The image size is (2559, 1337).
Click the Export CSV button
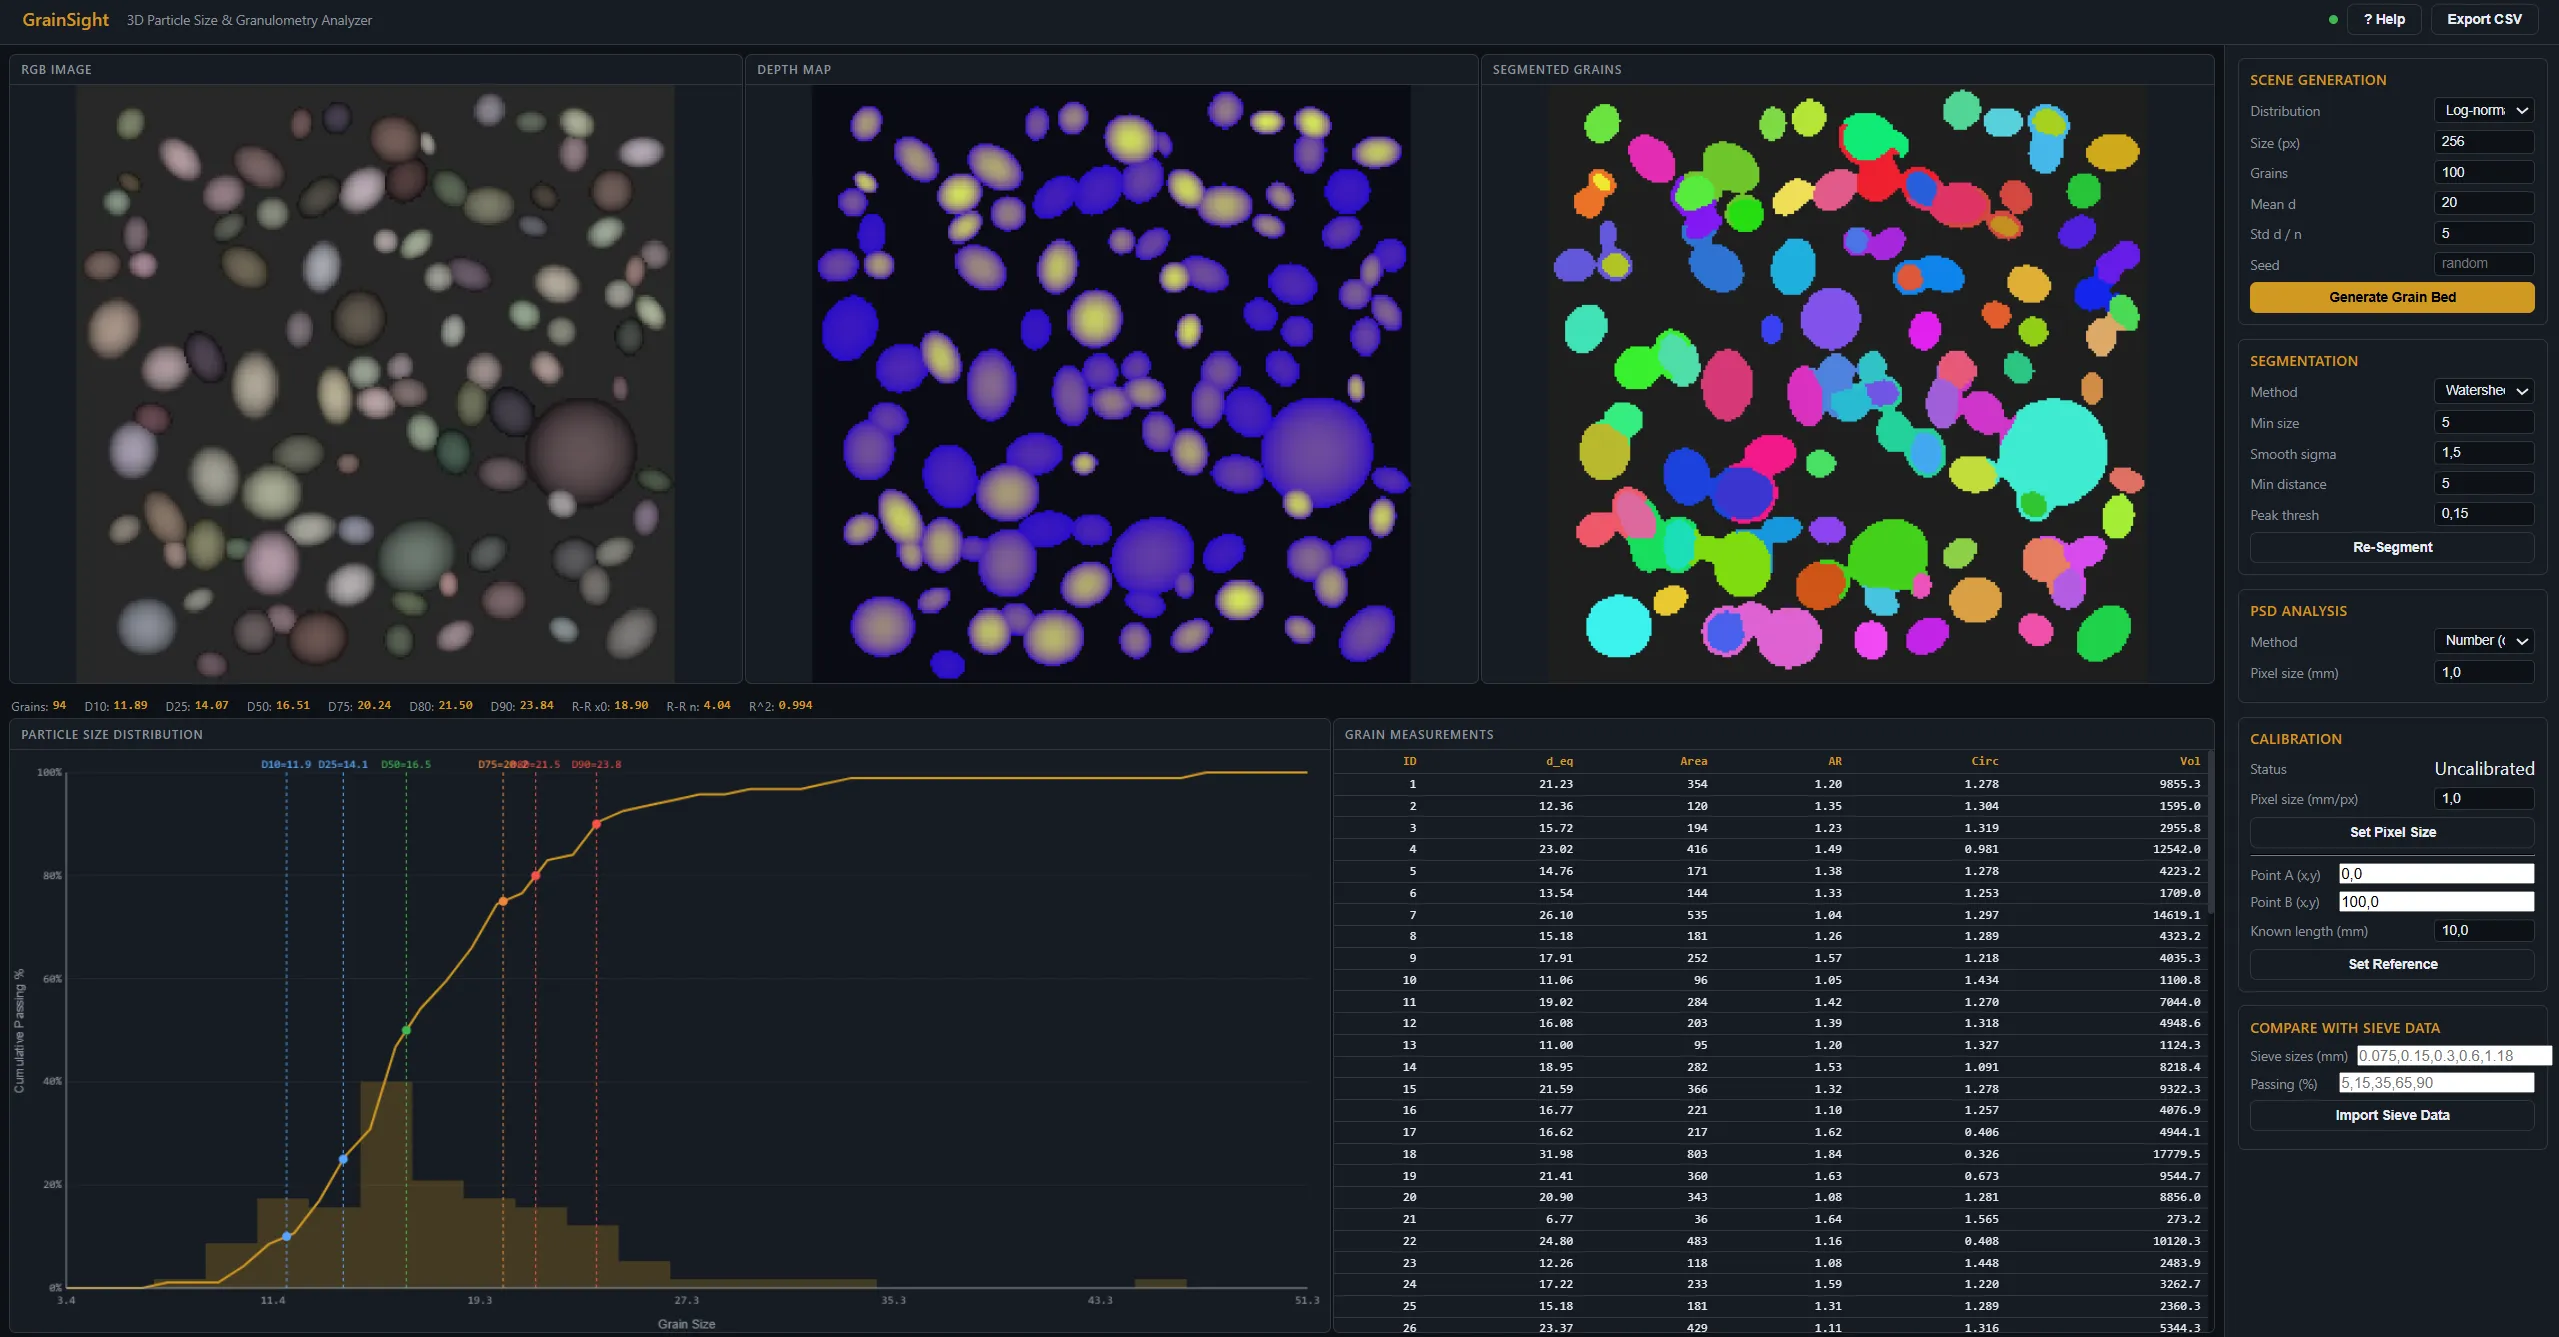(x=2484, y=19)
